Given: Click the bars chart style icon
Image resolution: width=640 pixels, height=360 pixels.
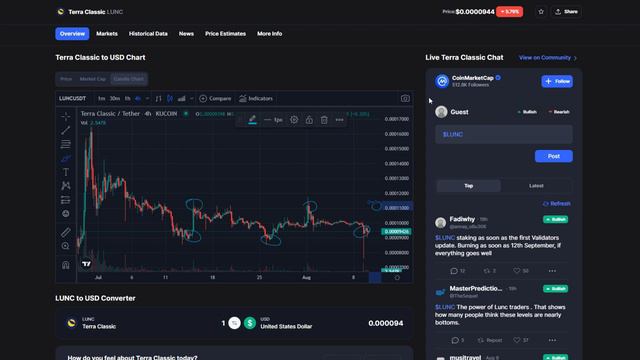Looking at the screenshot, I should [158, 98].
